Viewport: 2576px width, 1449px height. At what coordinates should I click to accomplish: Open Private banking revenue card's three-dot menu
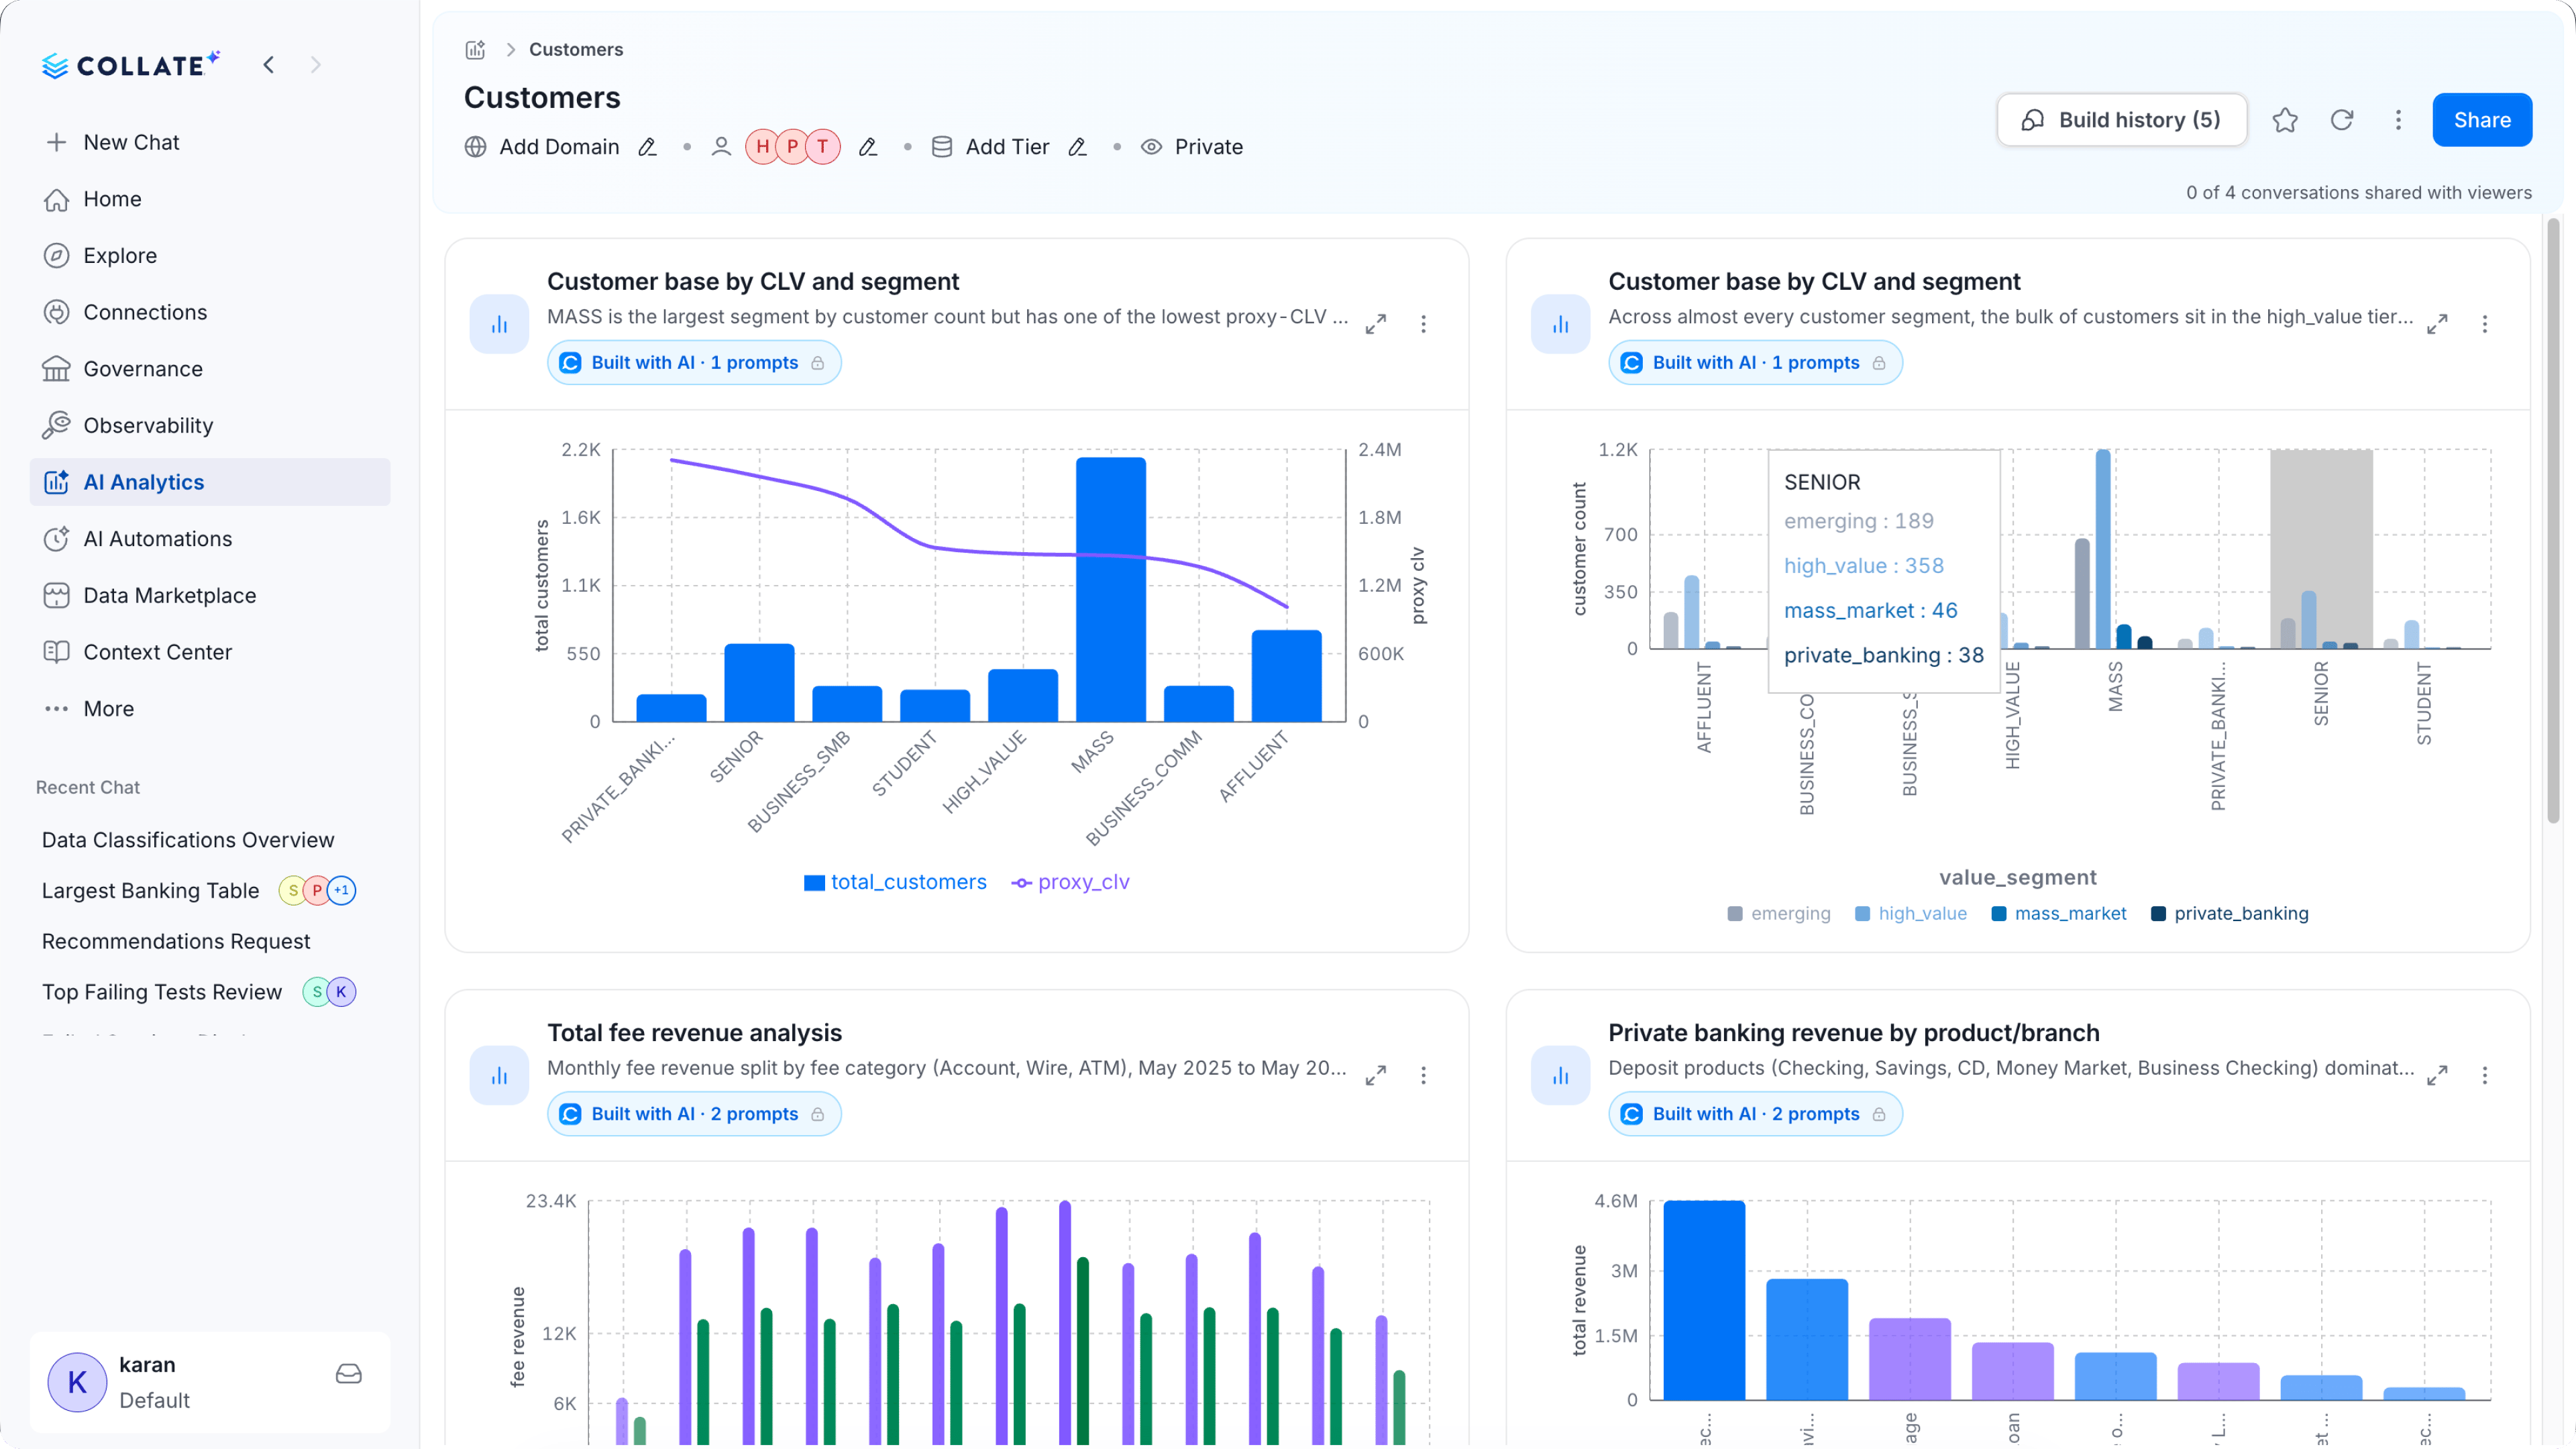coord(2484,1075)
